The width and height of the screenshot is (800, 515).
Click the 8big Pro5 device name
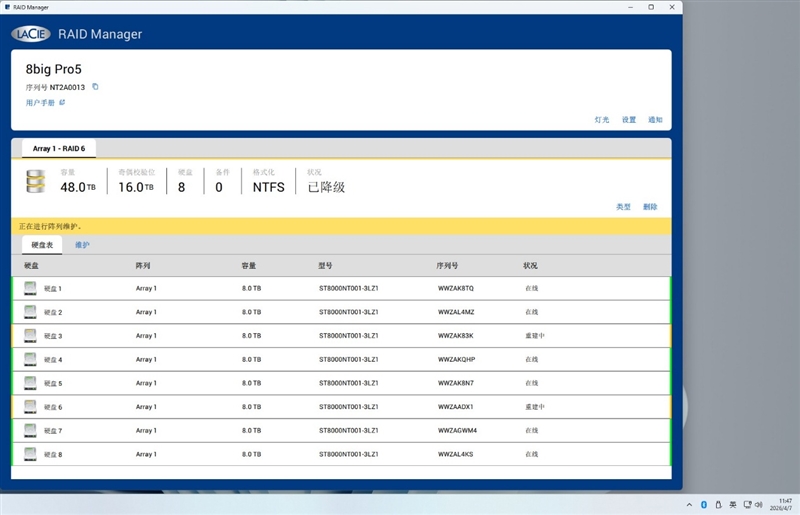tap(54, 69)
